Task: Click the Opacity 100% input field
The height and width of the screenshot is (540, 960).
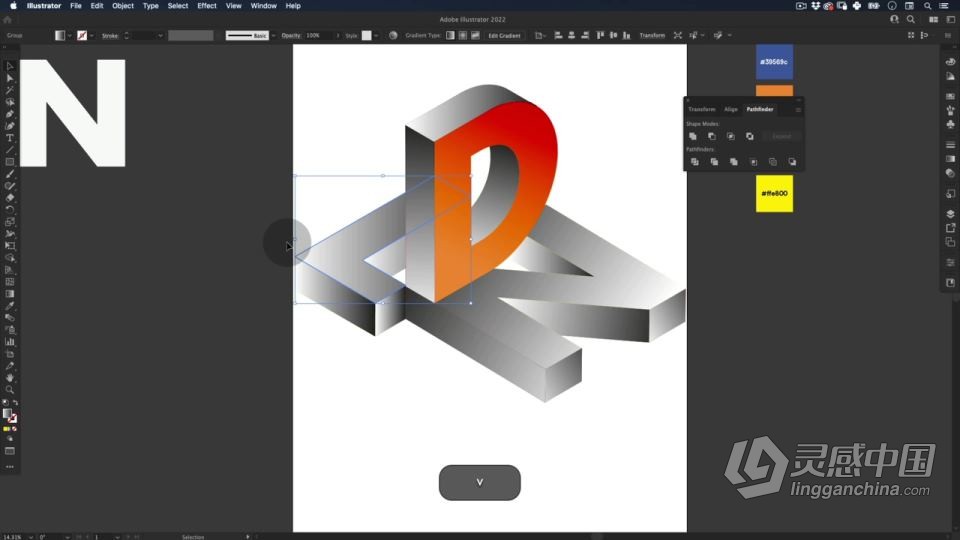Action: tap(318, 36)
